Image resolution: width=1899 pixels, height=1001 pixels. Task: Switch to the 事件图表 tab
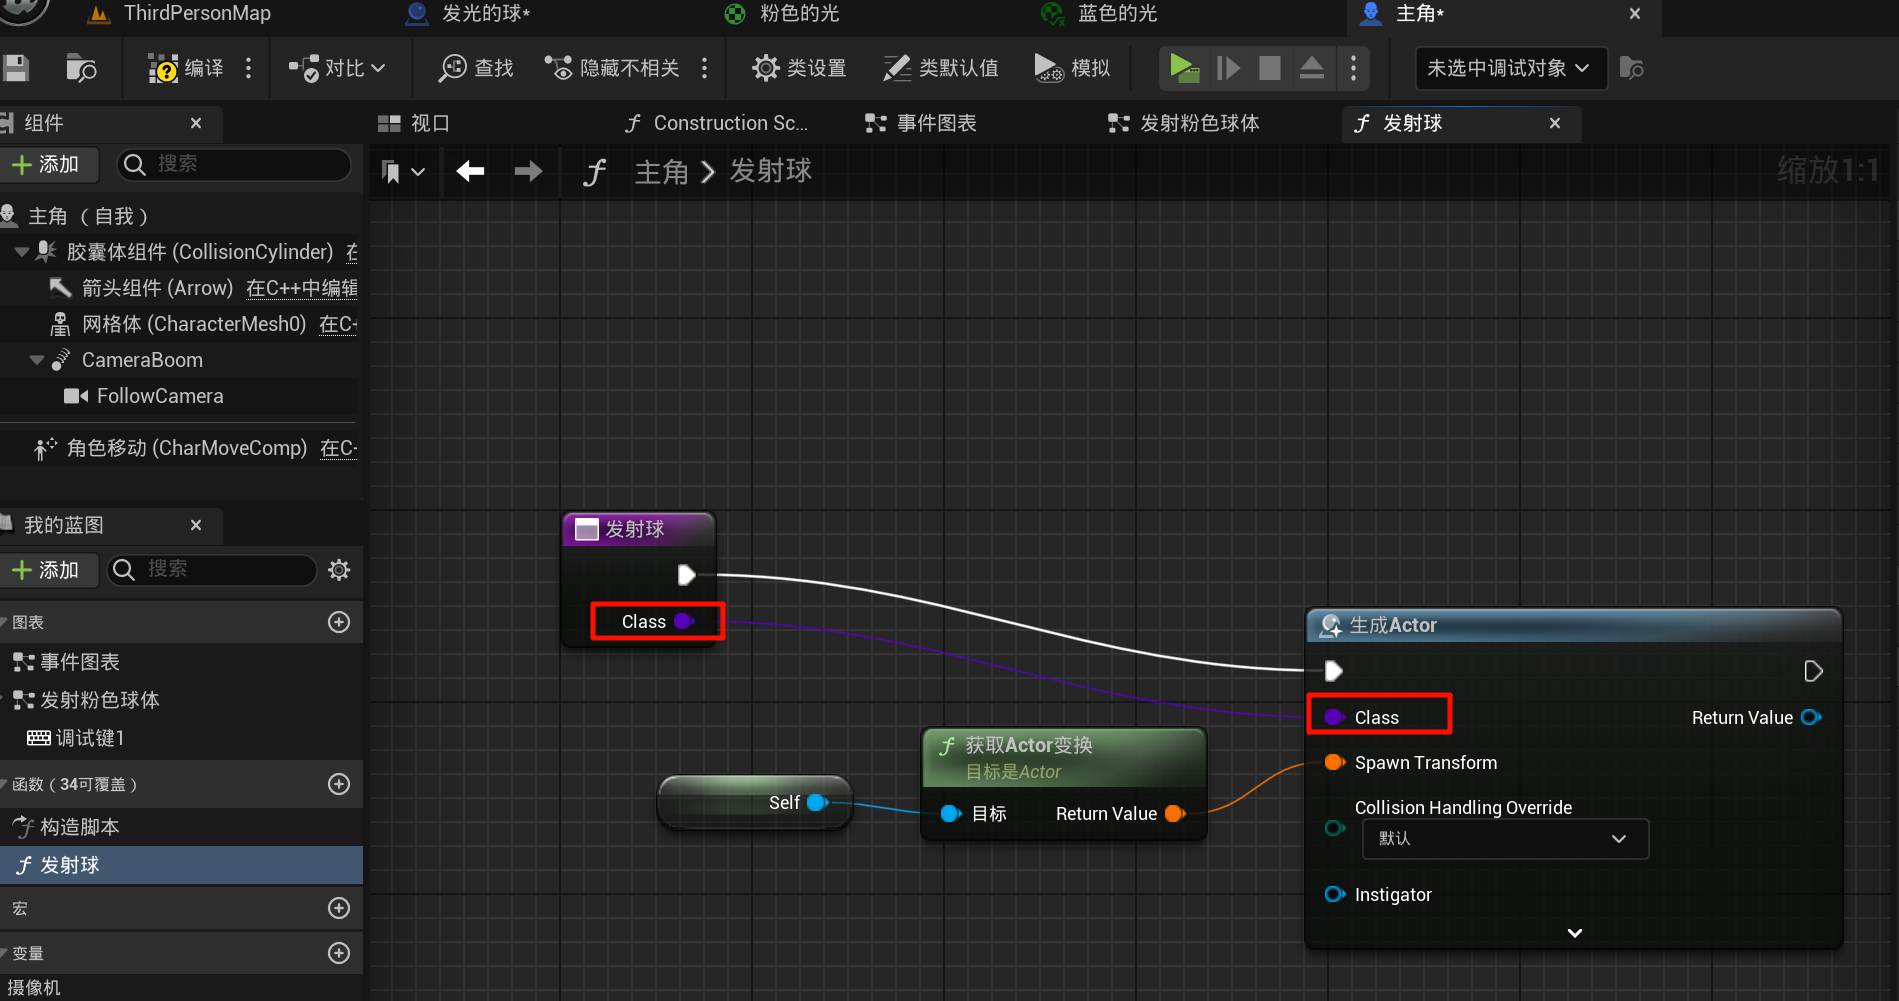tap(921, 123)
